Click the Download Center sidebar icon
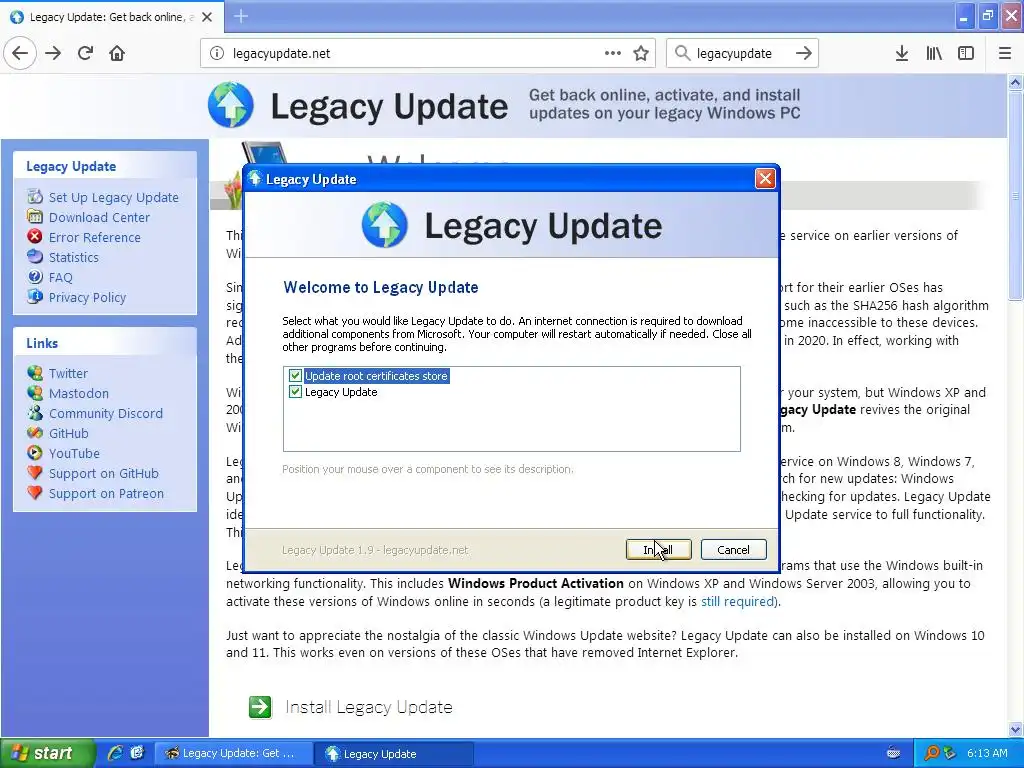1024x768 pixels. [x=35, y=217]
